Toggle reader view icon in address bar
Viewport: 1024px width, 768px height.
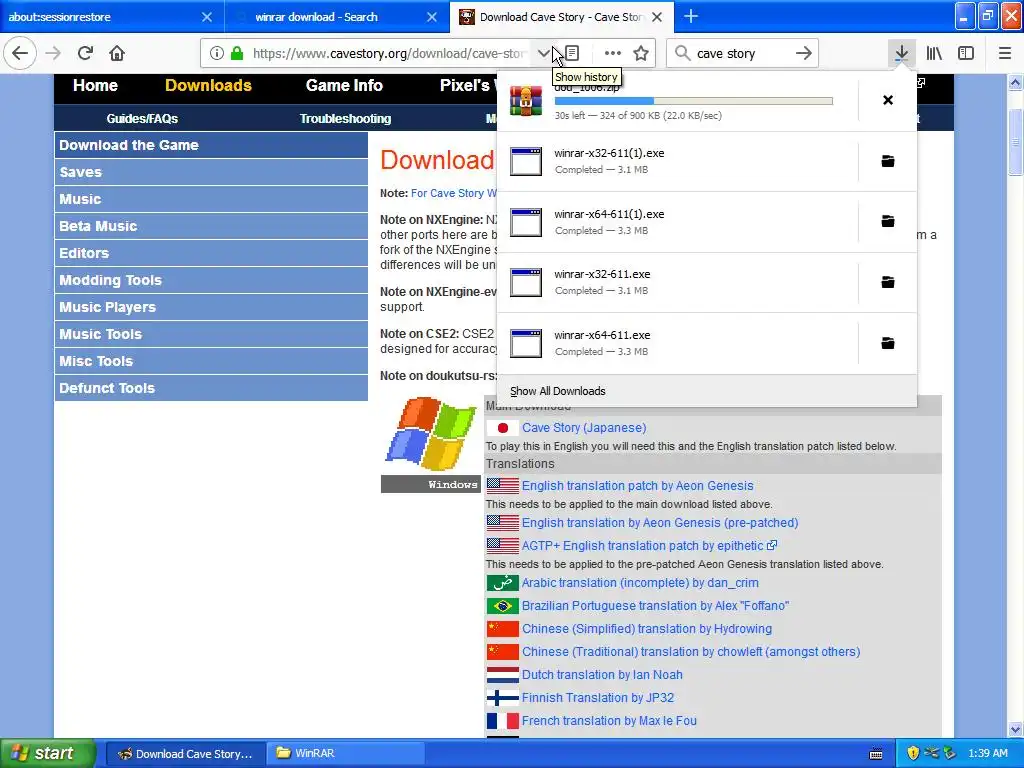(572, 53)
